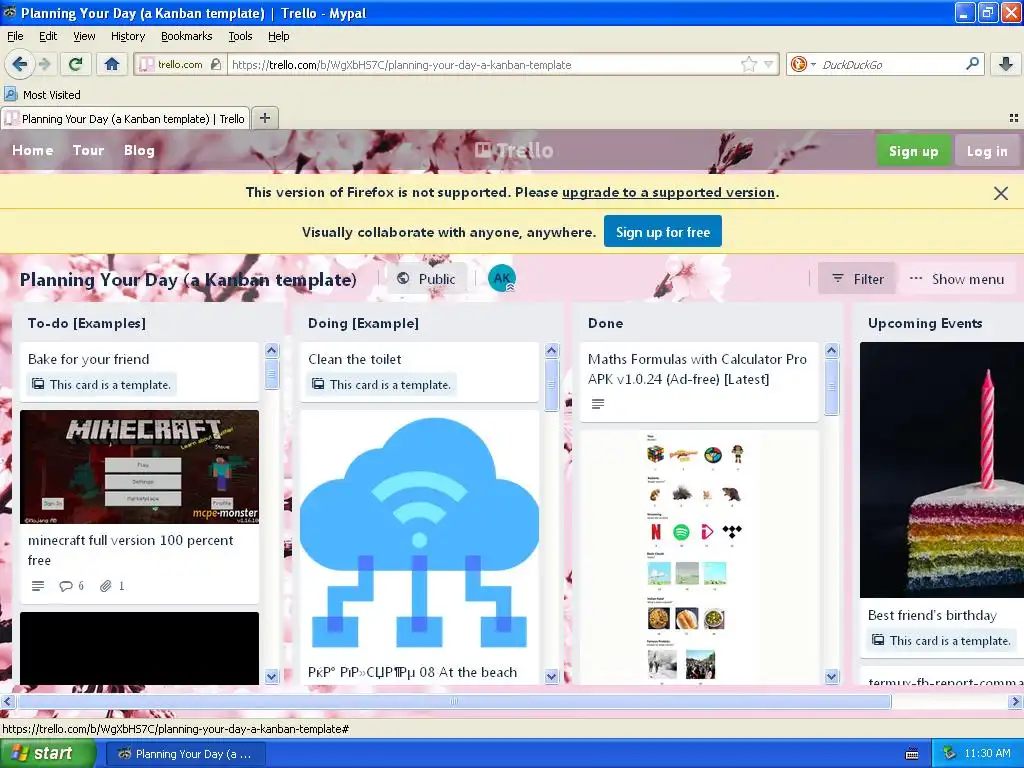
Task: Click the horizontal scrollbar right arrow
Action: point(1015,701)
